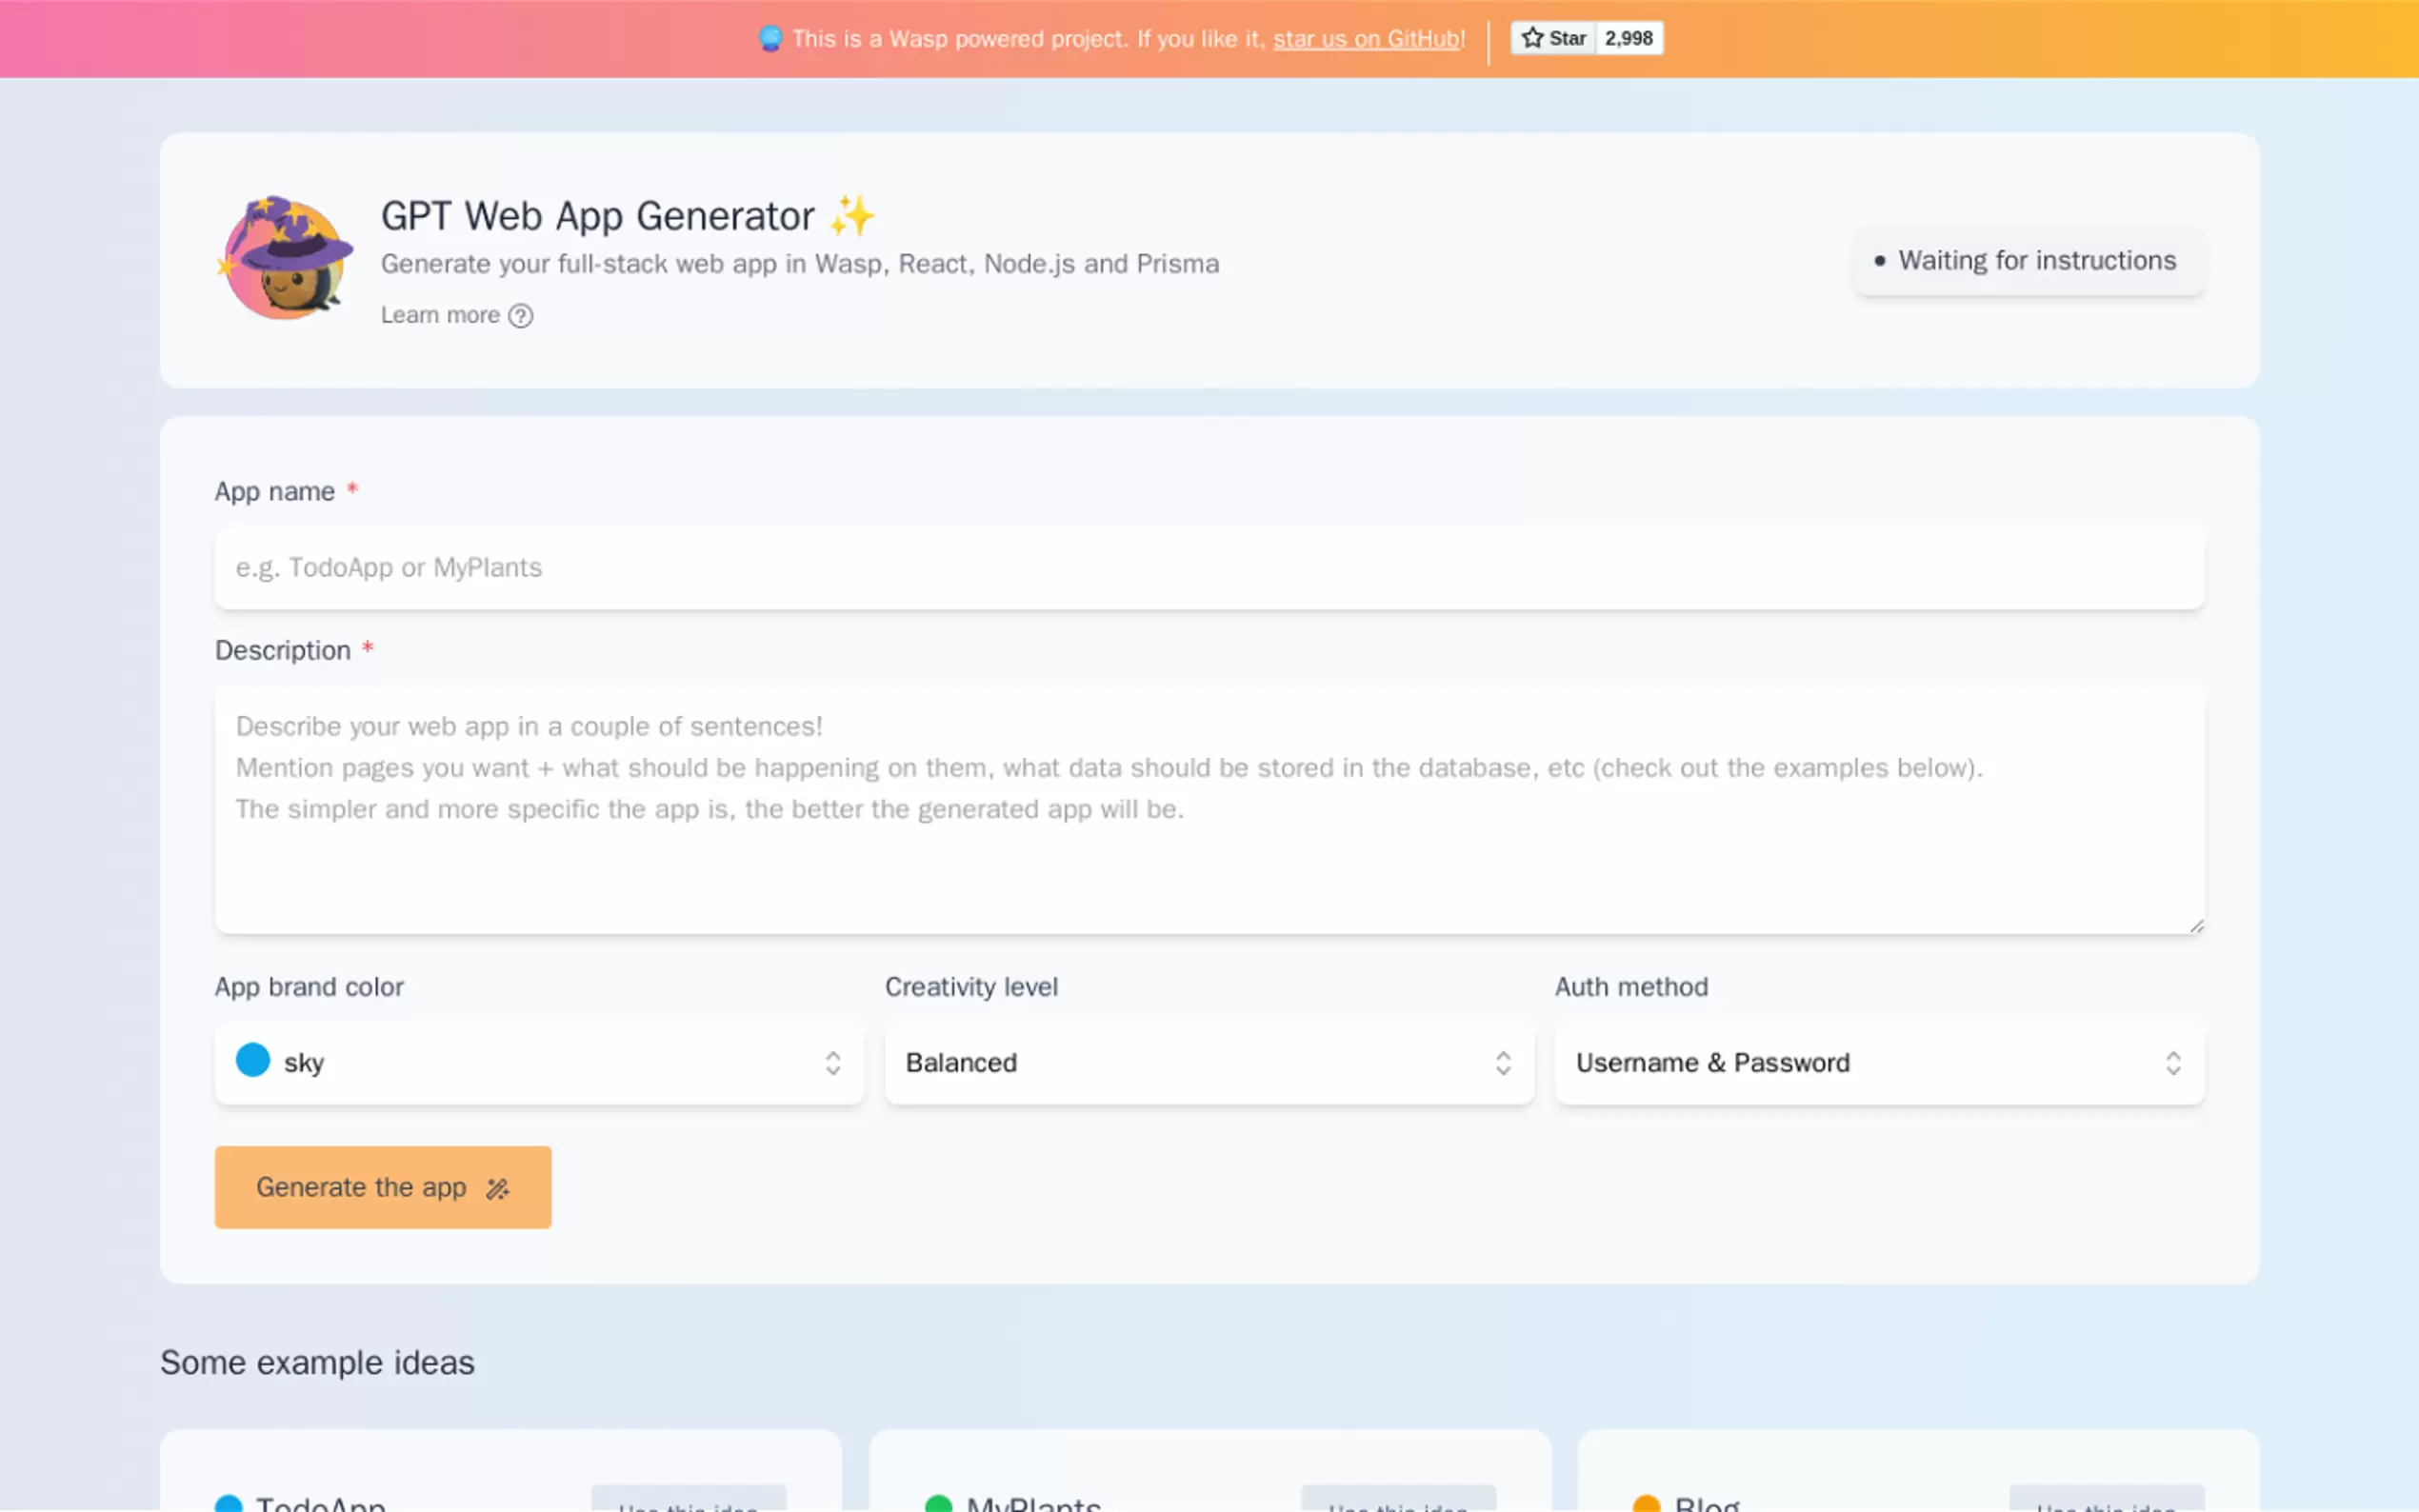Click the question mark help icon
This screenshot has width=2419, height=1512.
point(520,316)
